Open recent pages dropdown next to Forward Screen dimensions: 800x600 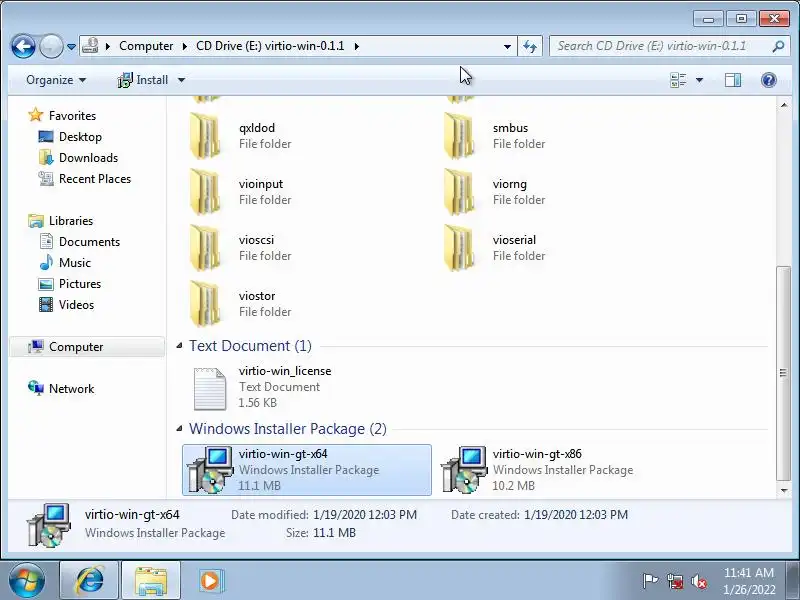click(x=71, y=46)
